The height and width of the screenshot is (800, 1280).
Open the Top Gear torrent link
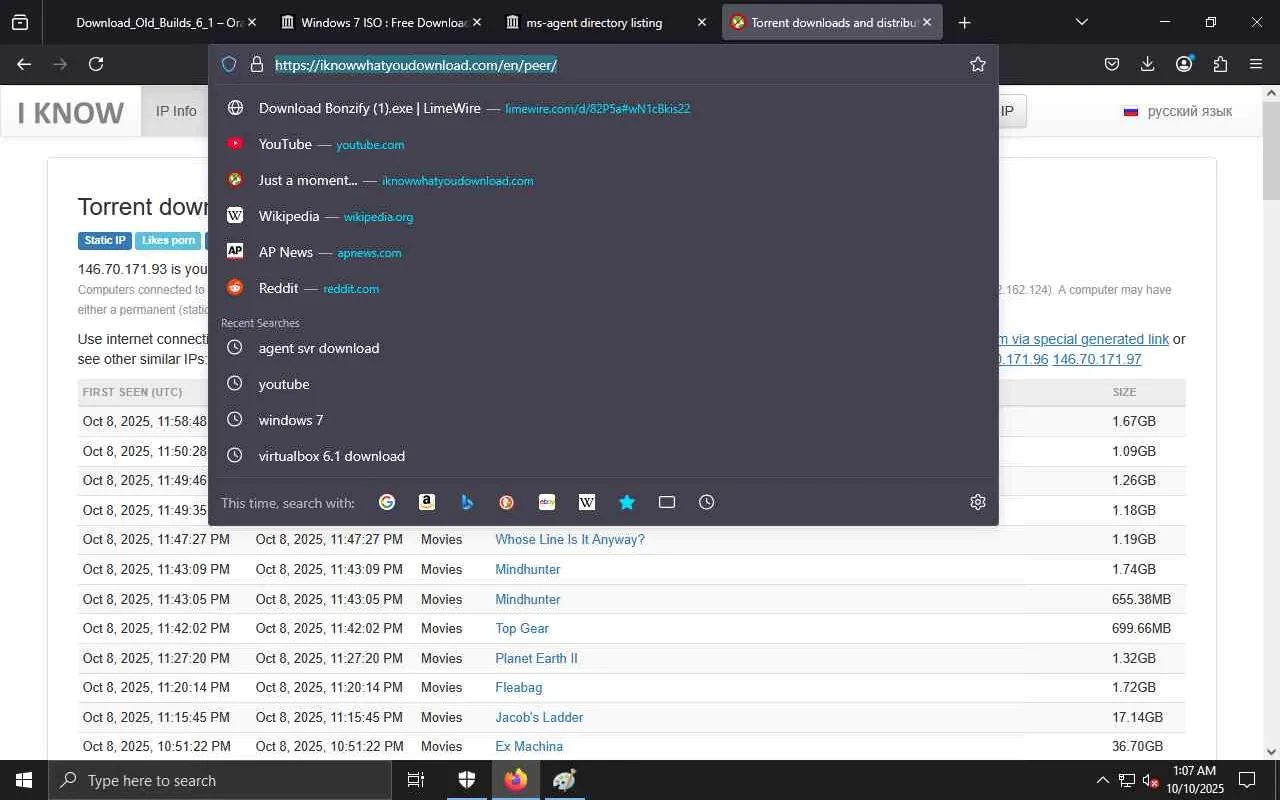tap(522, 628)
